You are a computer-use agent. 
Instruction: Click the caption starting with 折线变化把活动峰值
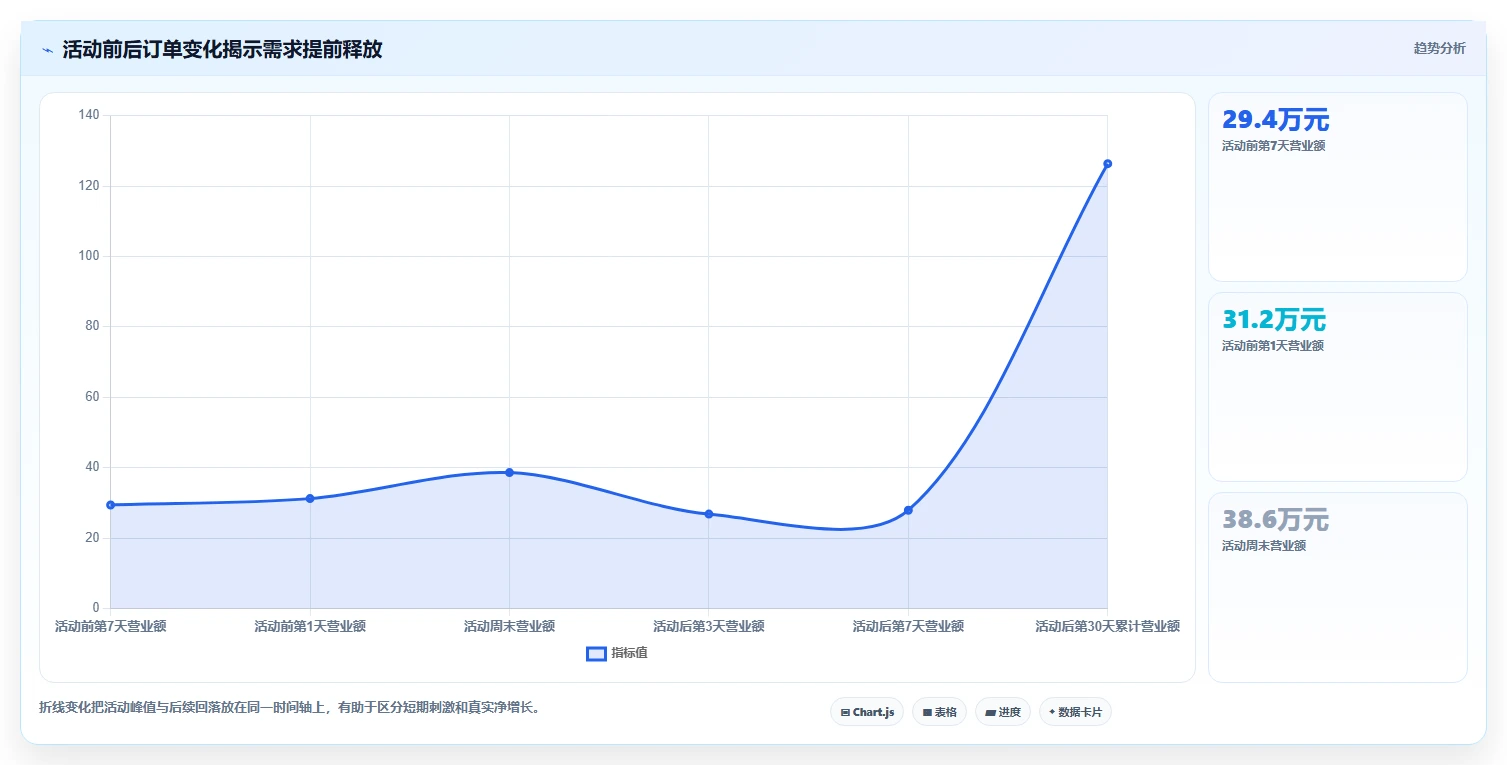point(290,707)
